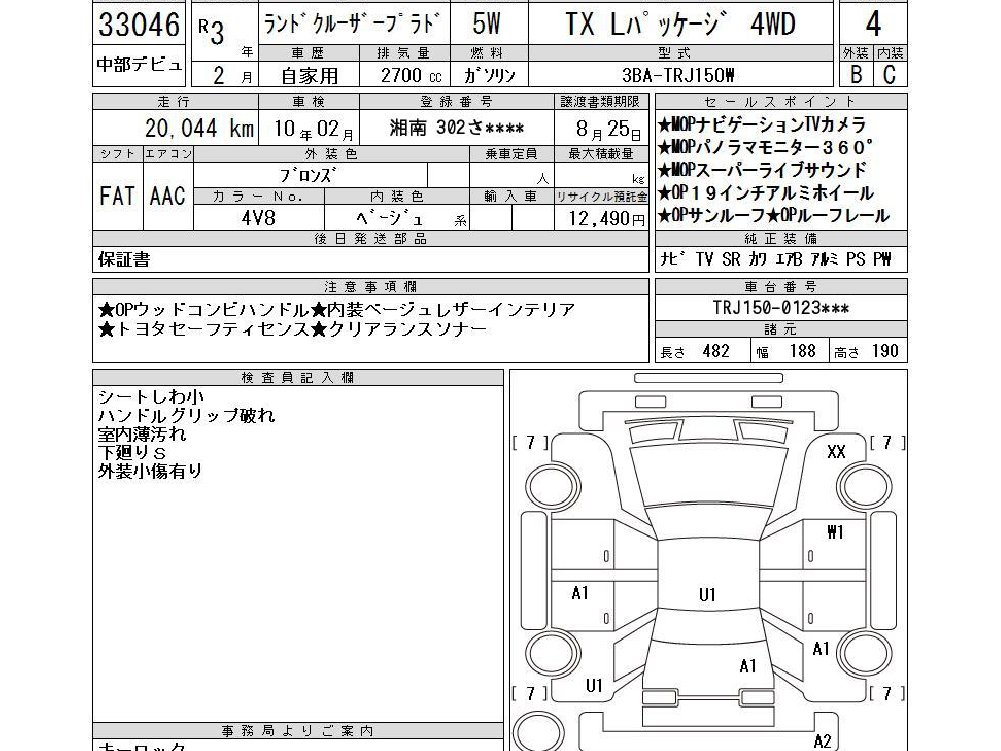Select the exterior color ブロンズ
This screenshot has width=1001, height=751.
308,174
